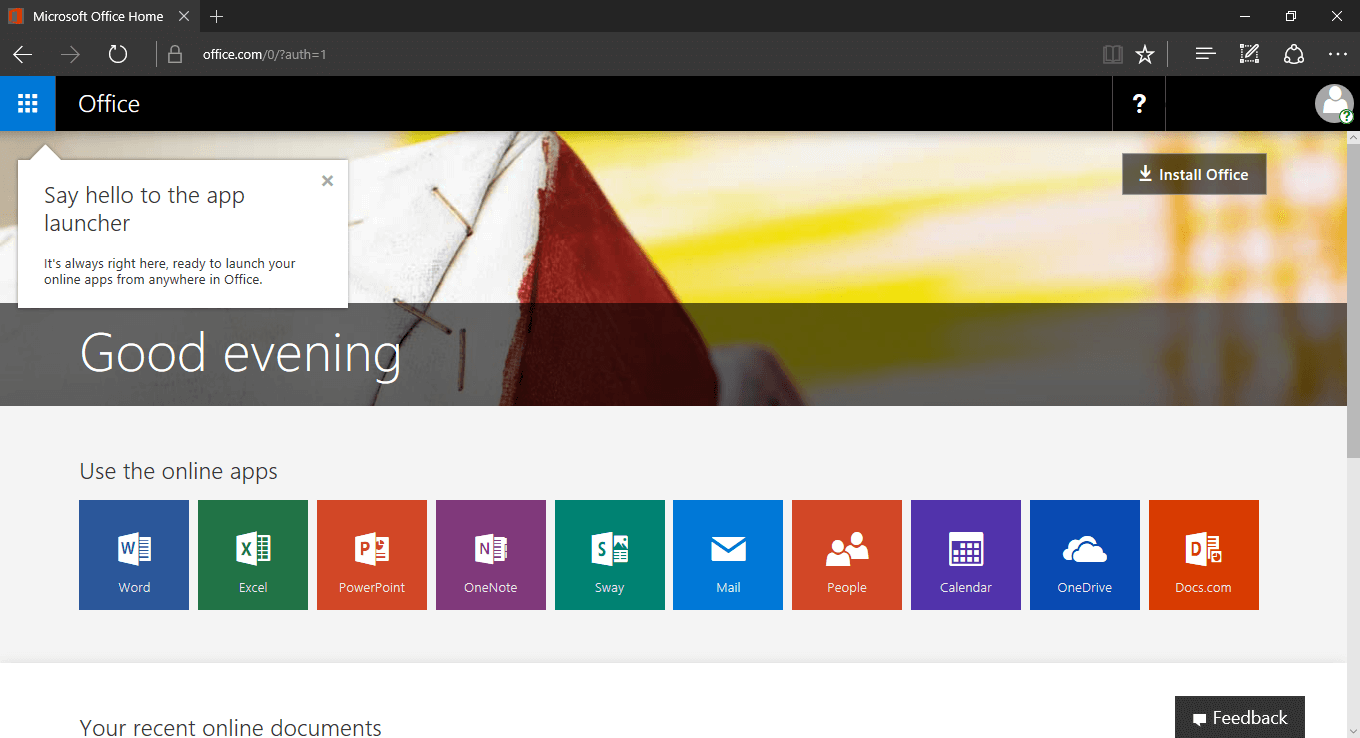Click 'Say hello to the app launcher' text

[145, 209]
